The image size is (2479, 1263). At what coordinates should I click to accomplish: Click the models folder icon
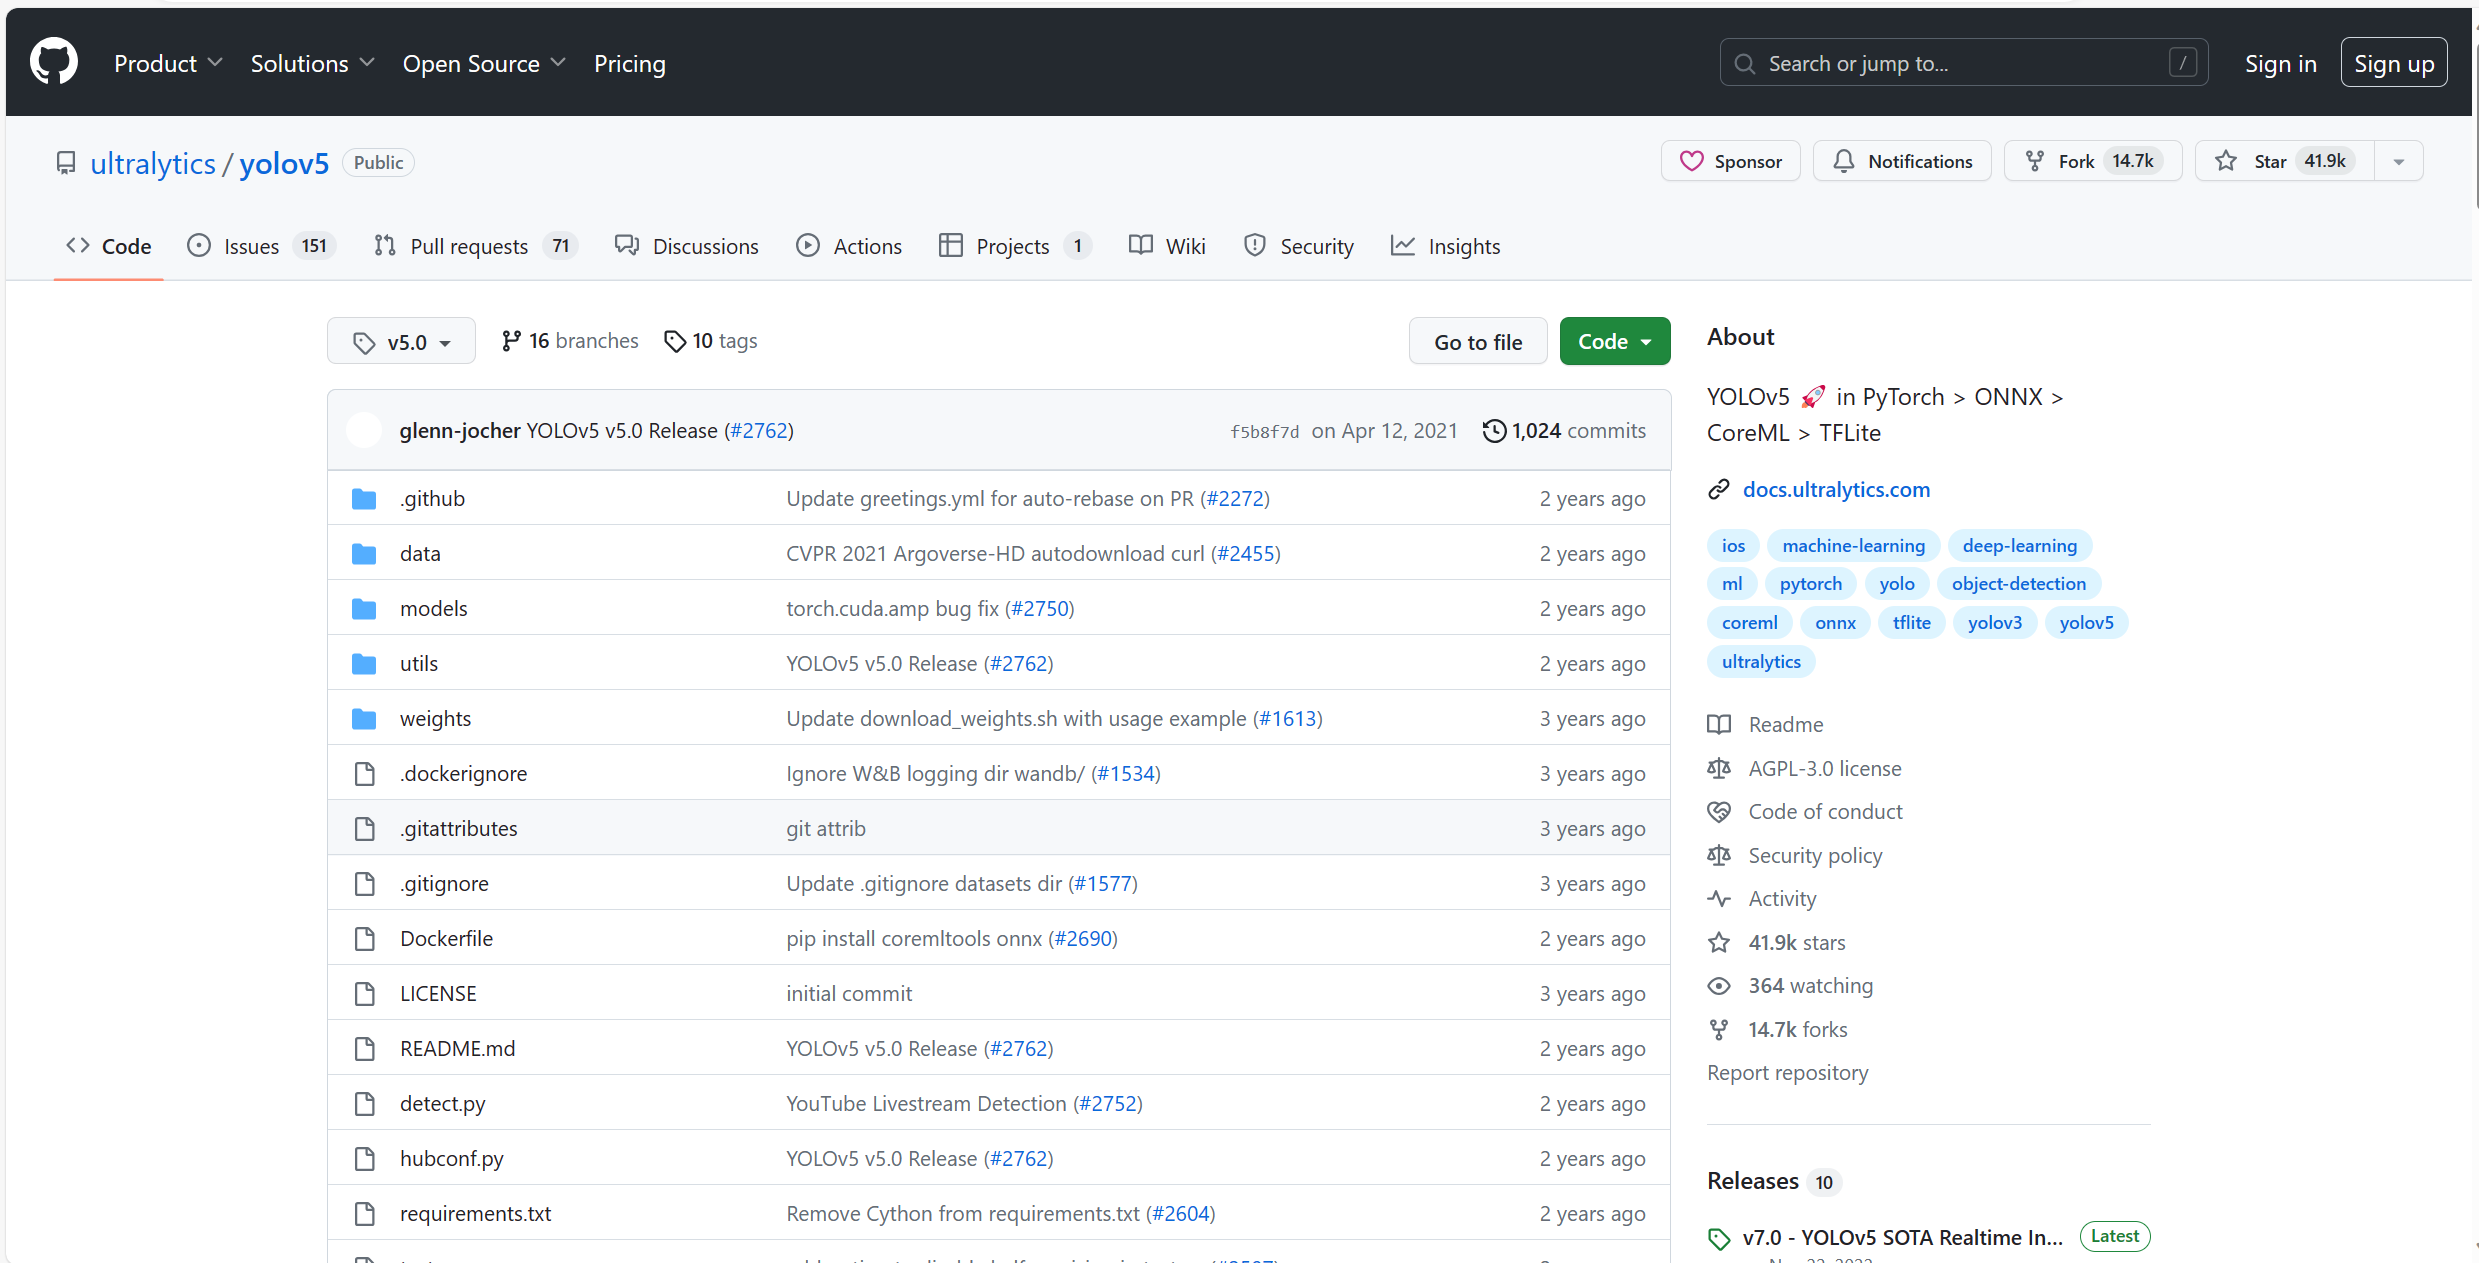point(364,608)
